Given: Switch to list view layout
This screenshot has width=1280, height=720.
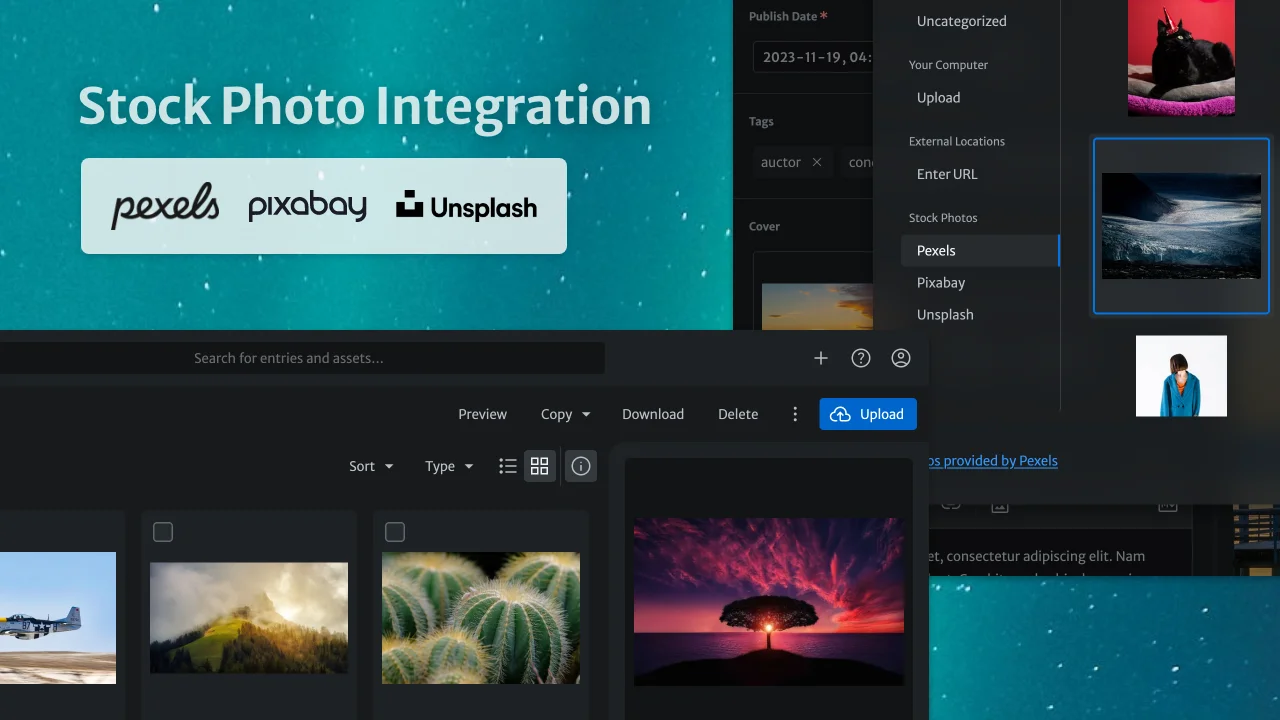Looking at the screenshot, I should pyautogui.click(x=508, y=466).
